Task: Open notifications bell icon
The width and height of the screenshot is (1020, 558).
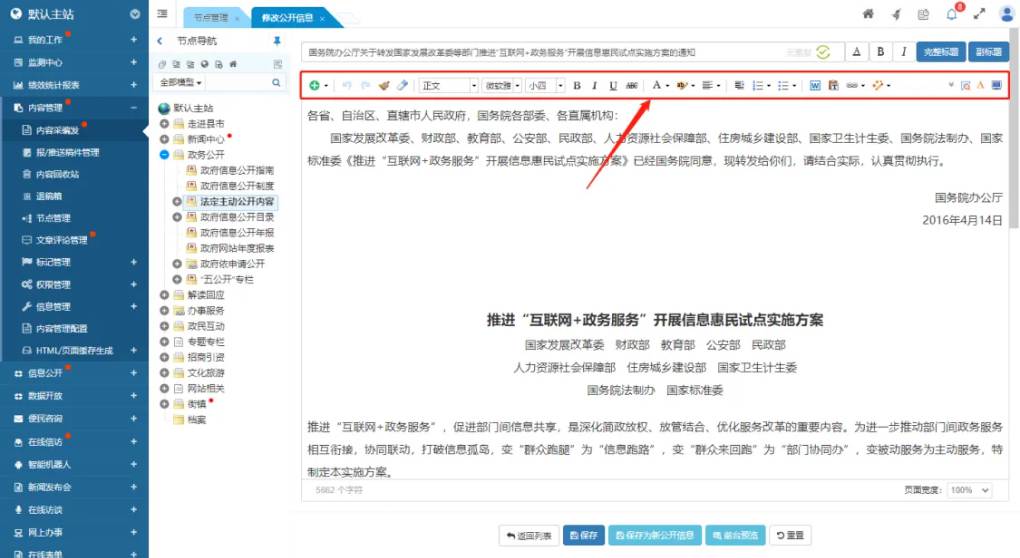Action: click(951, 14)
